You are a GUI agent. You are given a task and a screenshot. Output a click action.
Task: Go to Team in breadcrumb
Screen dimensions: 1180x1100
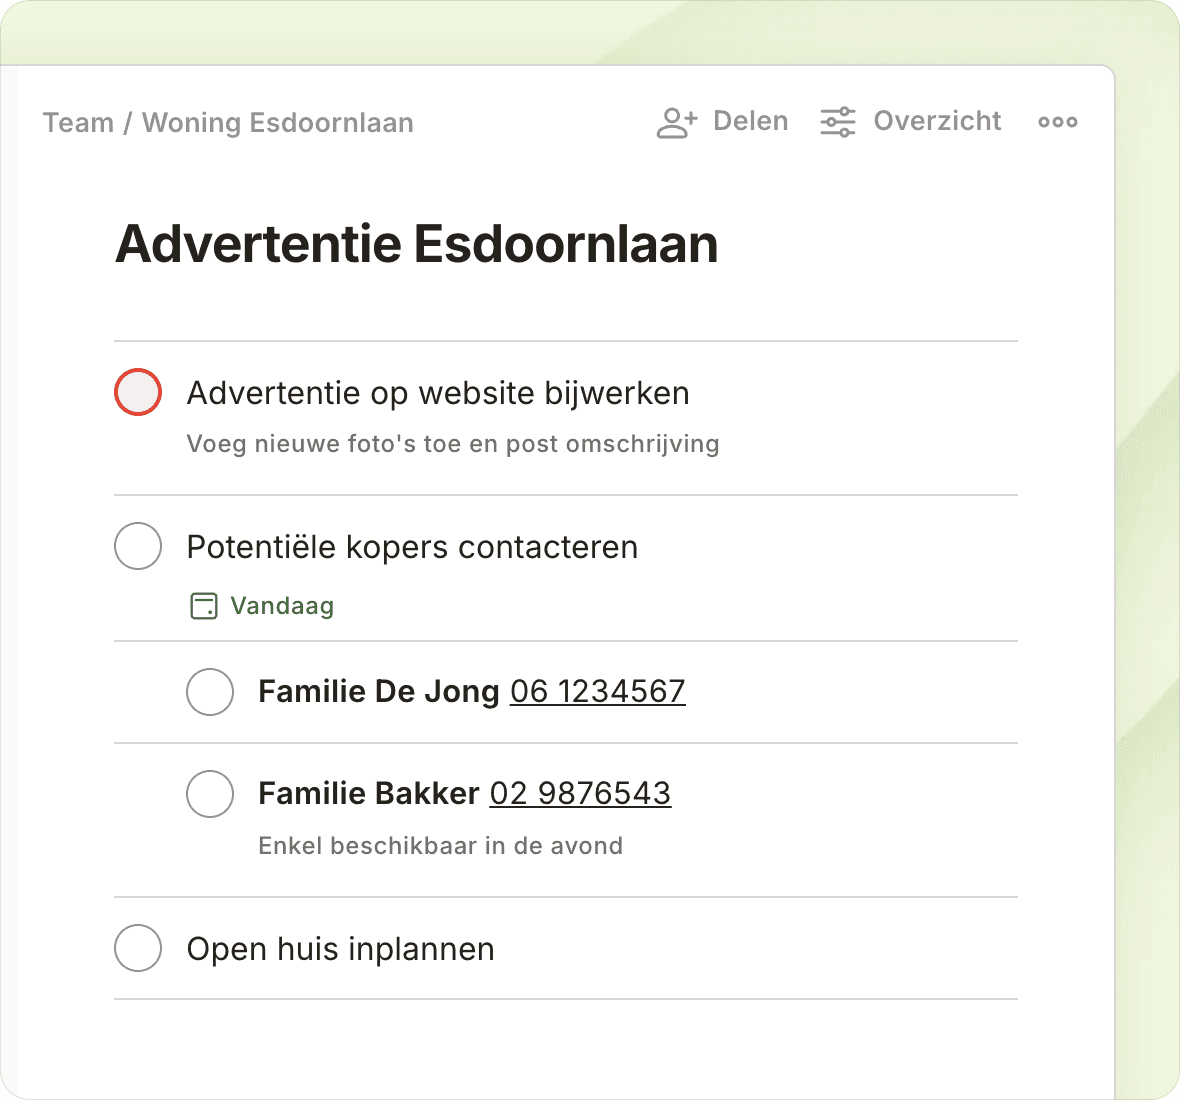coord(78,123)
